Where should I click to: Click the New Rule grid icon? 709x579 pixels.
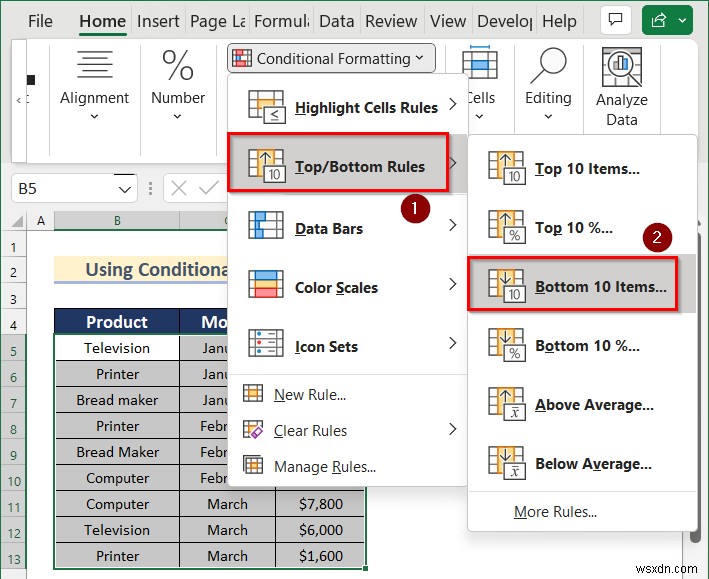click(253, 393)
